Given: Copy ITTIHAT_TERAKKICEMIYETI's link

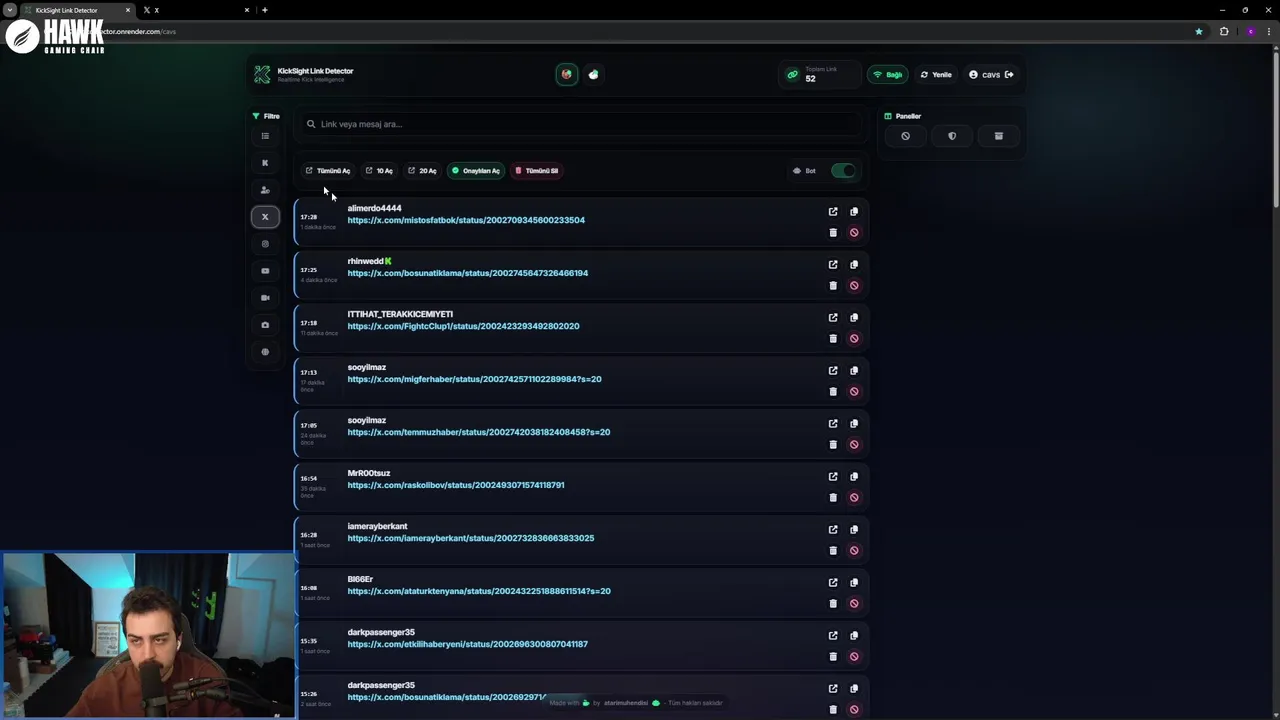Looking at the screenshot, I should pyautogui.click(x=854, y=318).
